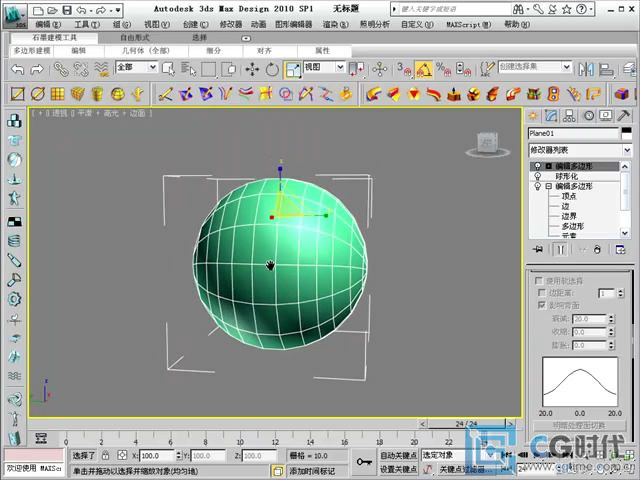Click the Plane01 object color swatch
Image resolution: width=640 pixels, height=480 pixels.
click(x=626, y=132)
